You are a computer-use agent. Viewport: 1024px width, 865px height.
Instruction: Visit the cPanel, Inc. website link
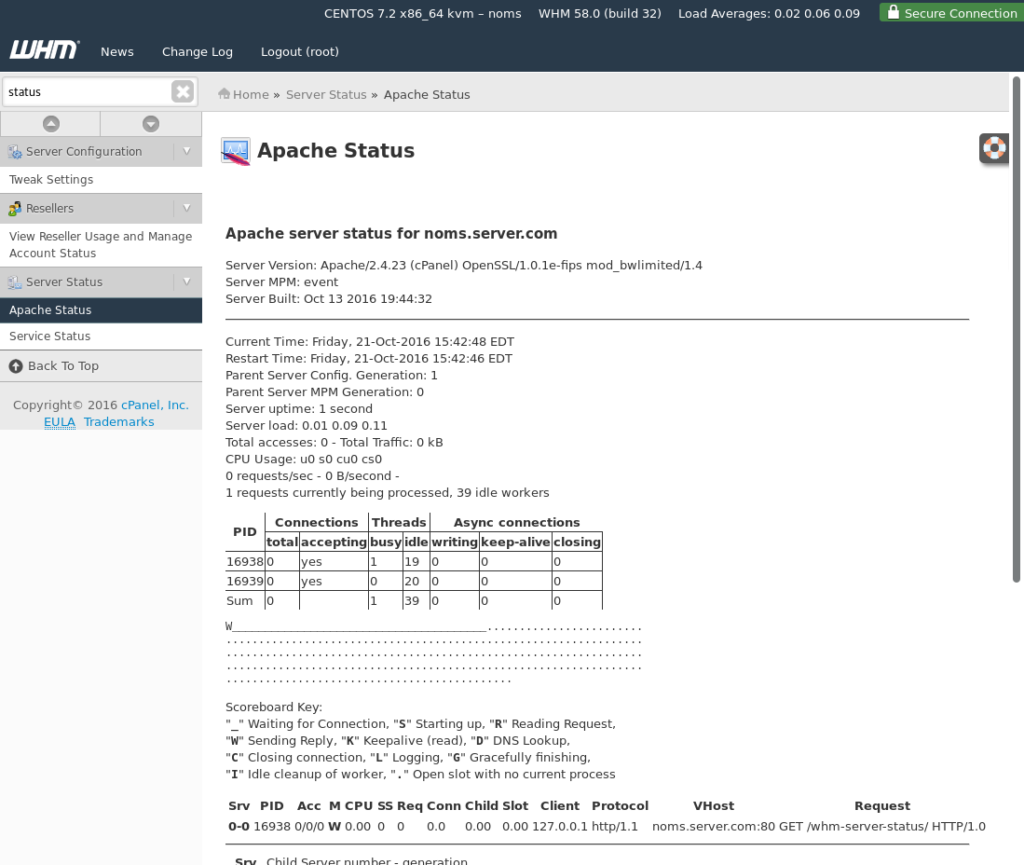(154, 405)
